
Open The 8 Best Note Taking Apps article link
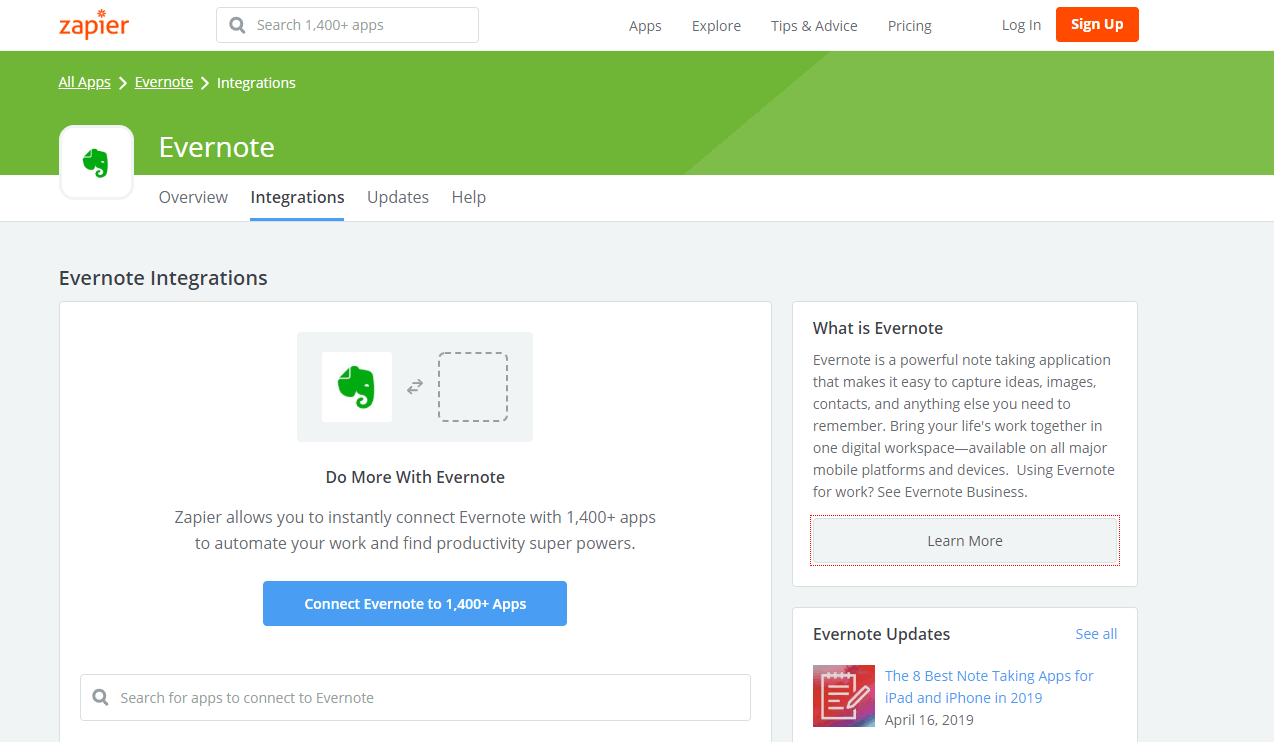click(x=989, y=687)
